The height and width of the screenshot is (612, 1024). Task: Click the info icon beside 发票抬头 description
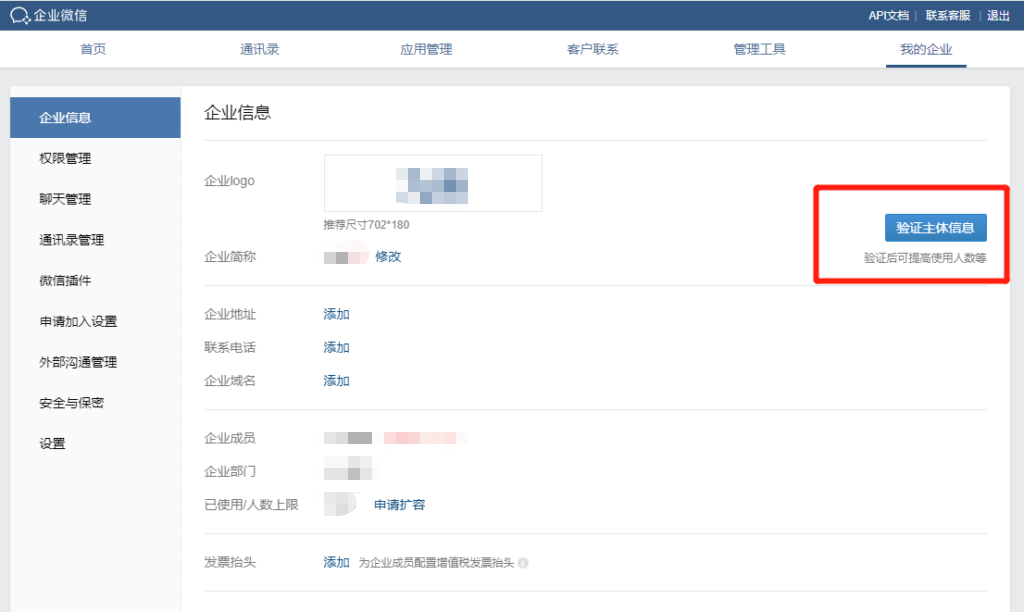pyautogui.click(x=523, y=563)
